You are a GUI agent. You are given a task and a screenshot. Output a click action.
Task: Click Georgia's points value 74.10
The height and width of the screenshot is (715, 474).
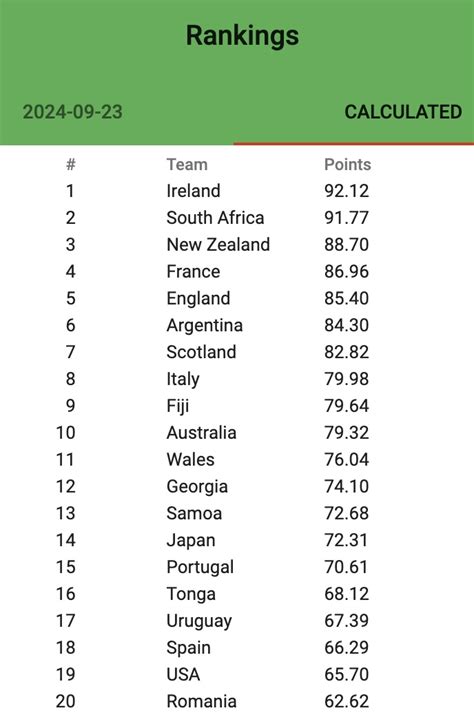click(x=346, y=487)
